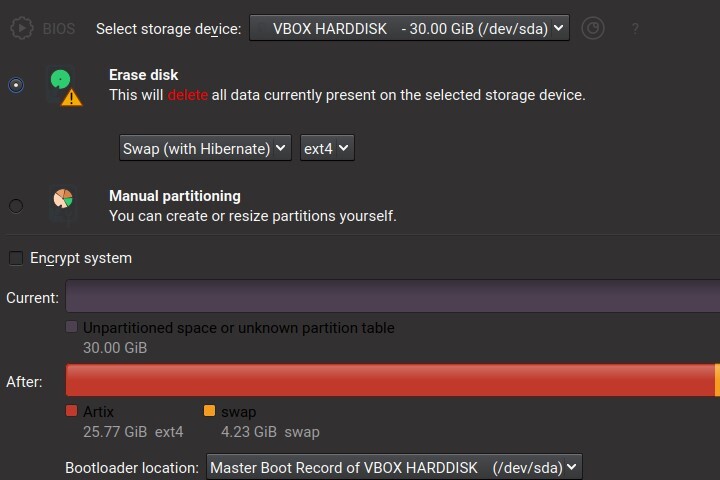
Task: Click the question mark help icon
Action: click(635, 28)
